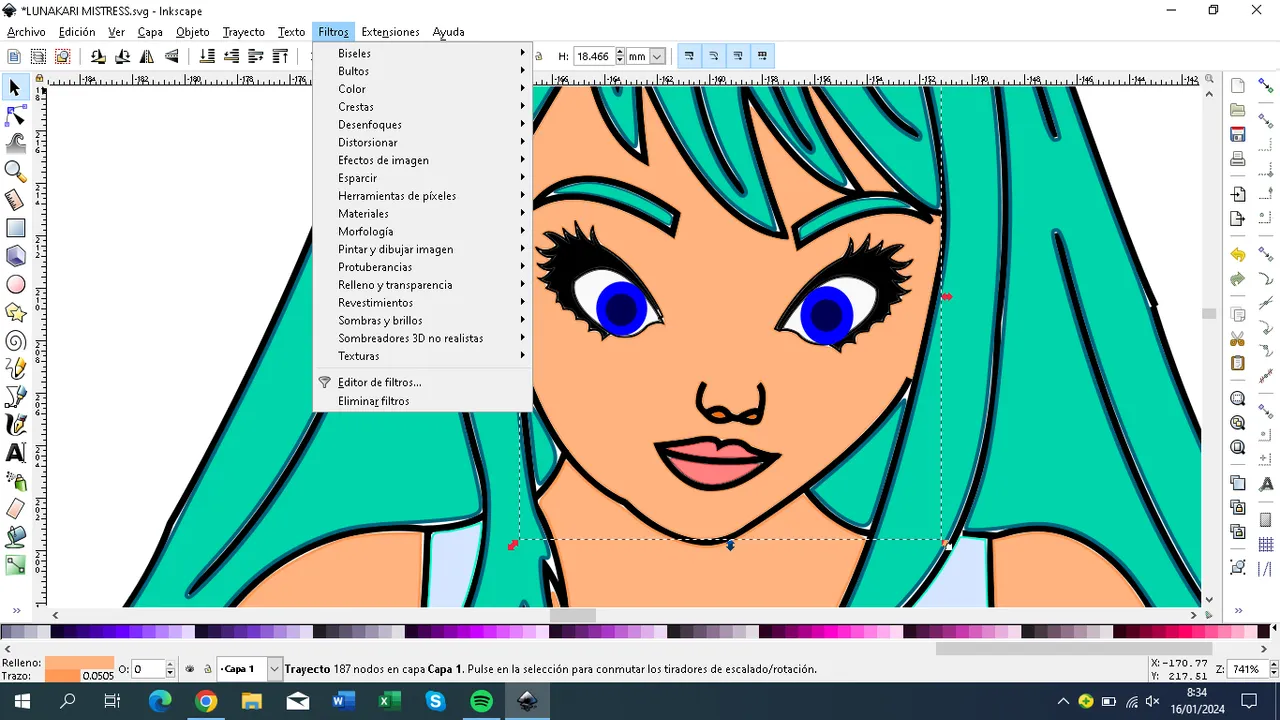Choose Eliminar filtros menu entry
The image size is (1280, 720).
tap(422, 401)
